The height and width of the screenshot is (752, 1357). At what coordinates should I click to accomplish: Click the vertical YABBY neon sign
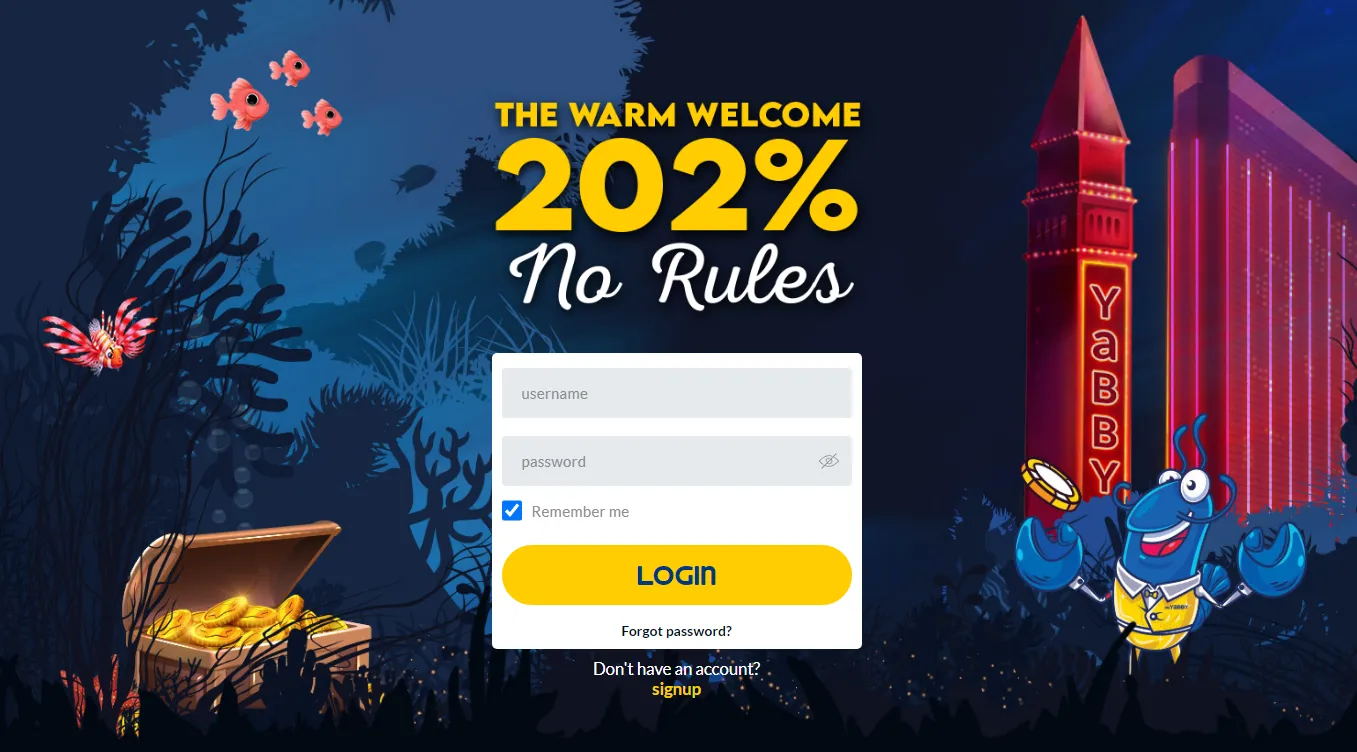pyautogui.click(x=1103, y=387)
